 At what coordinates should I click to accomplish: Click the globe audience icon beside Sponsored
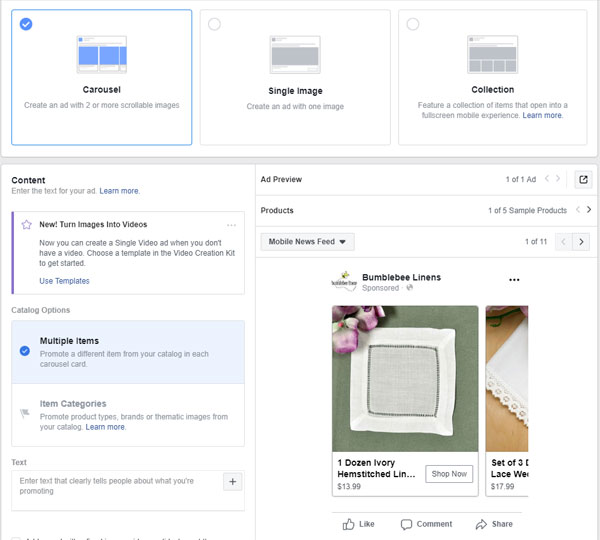click(409, 287)
